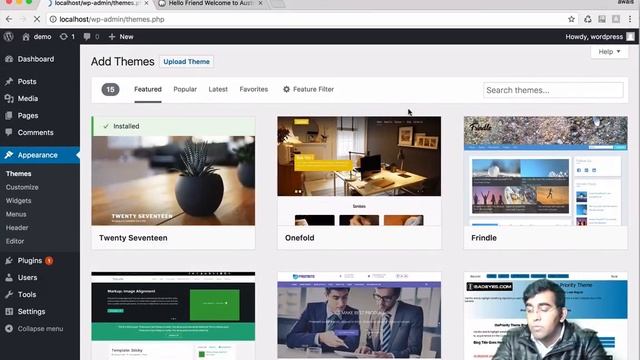Stop page loading with the X button
The width and height of the screenshot is (640, 360).
[36, 19]
